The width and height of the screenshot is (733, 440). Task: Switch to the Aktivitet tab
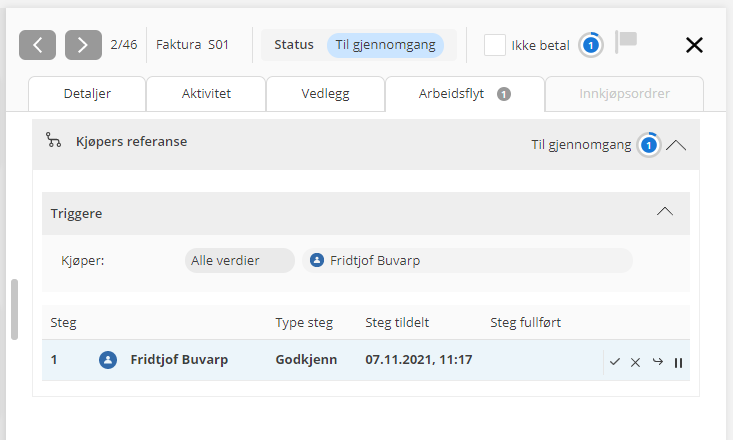(206, 94)
